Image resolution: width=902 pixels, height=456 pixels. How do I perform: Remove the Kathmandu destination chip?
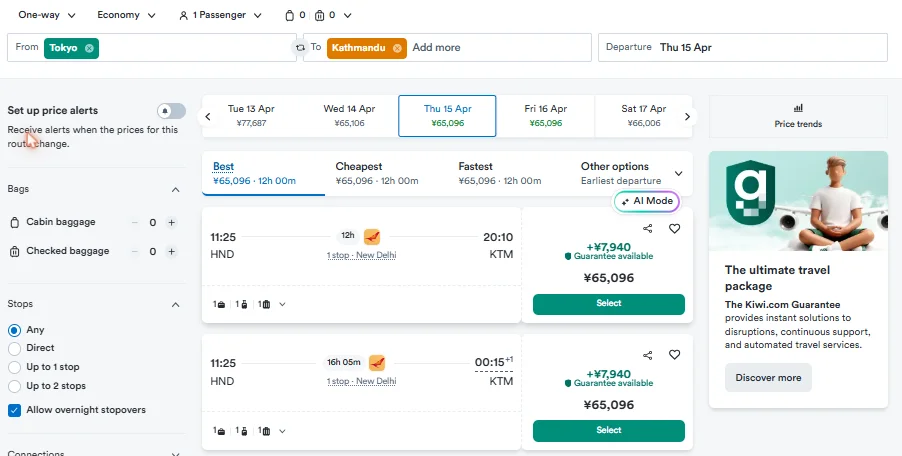pos(397,48)
